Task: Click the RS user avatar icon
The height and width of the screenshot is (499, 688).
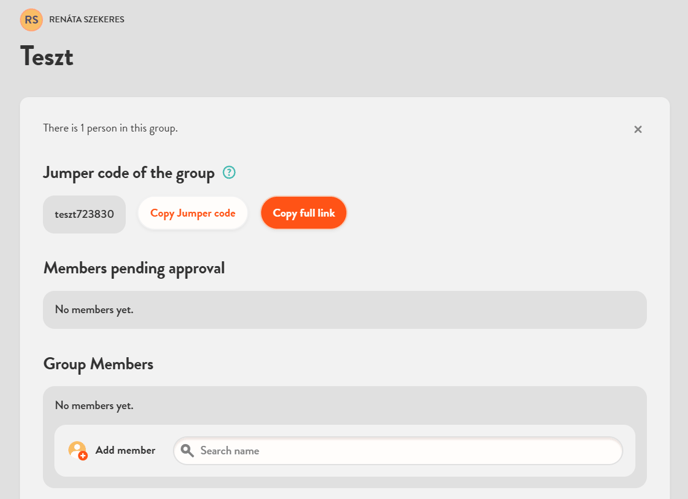Action: tap(31, 19)
